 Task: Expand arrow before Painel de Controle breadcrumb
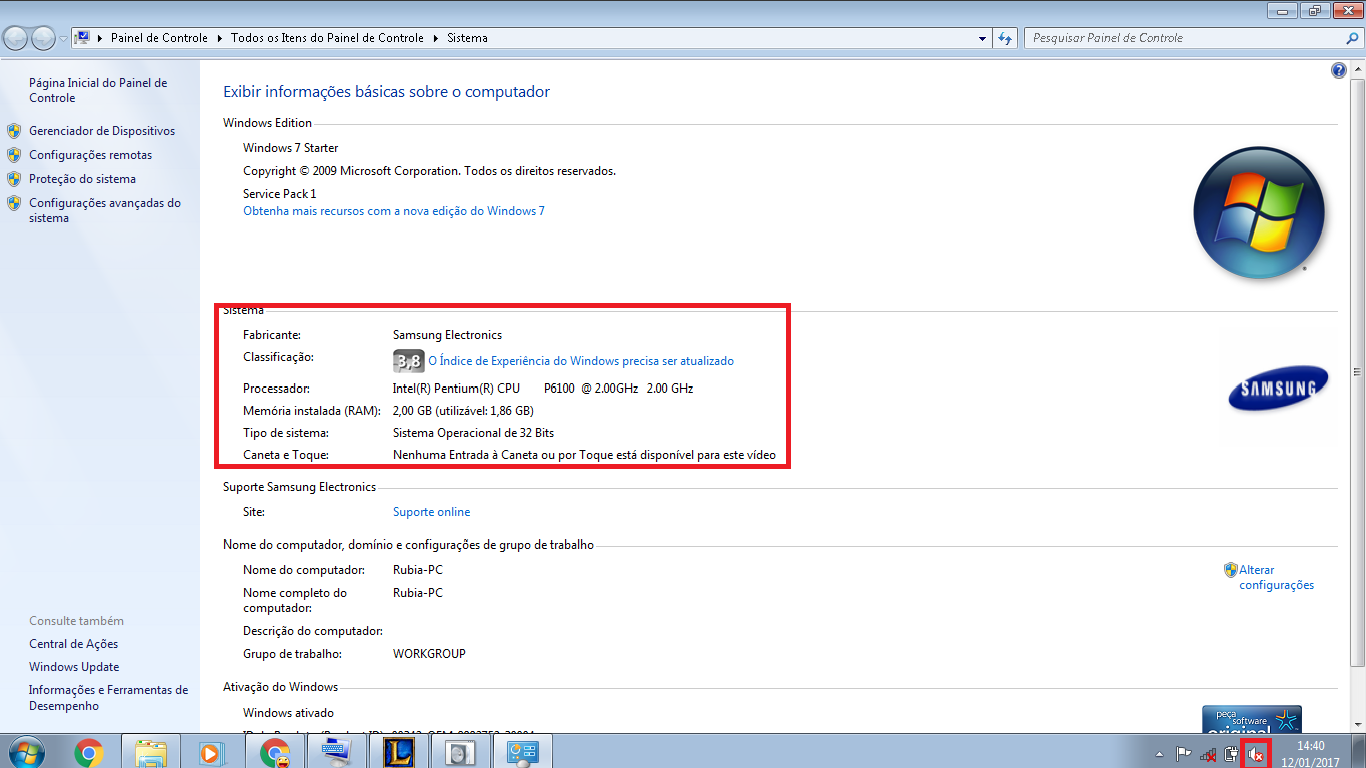click(x=101, y=38)
